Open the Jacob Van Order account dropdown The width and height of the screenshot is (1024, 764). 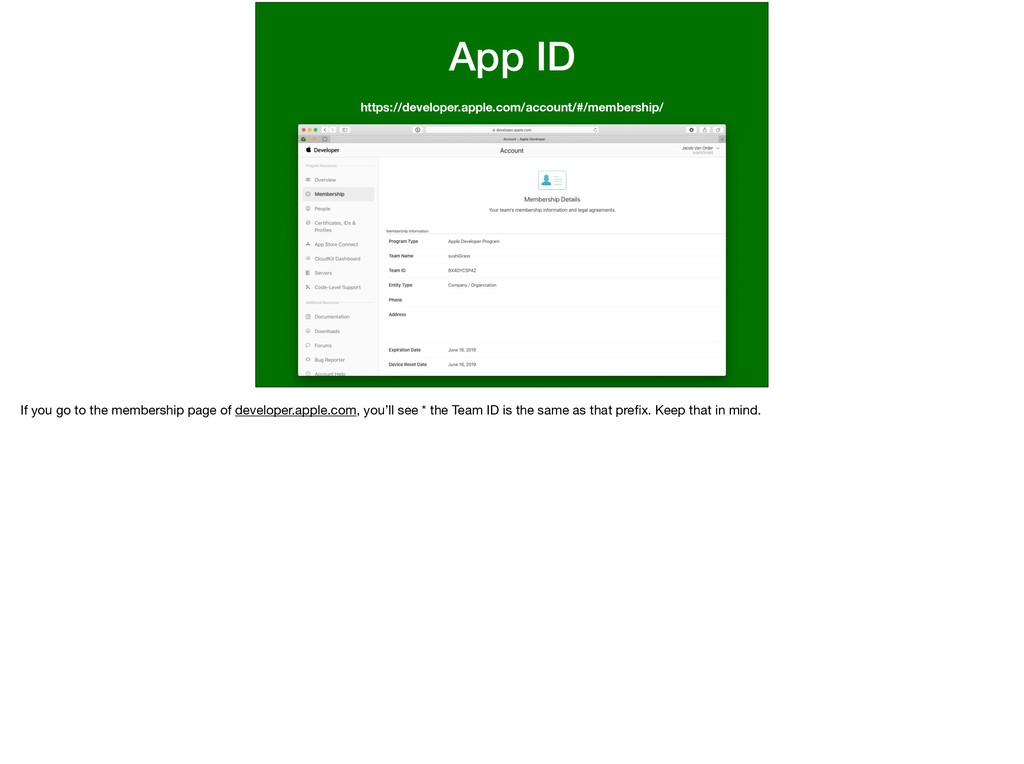[x=700, y=149]
